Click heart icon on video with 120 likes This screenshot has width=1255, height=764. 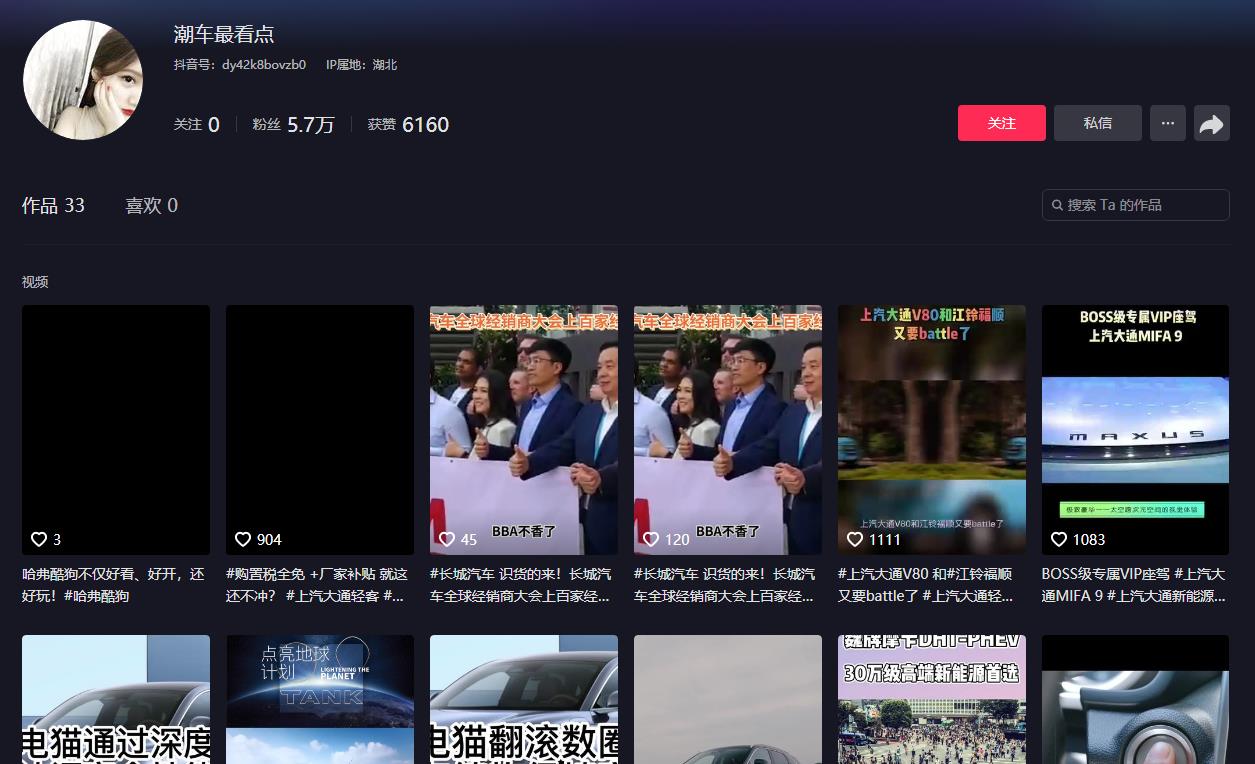click(651, 539)
